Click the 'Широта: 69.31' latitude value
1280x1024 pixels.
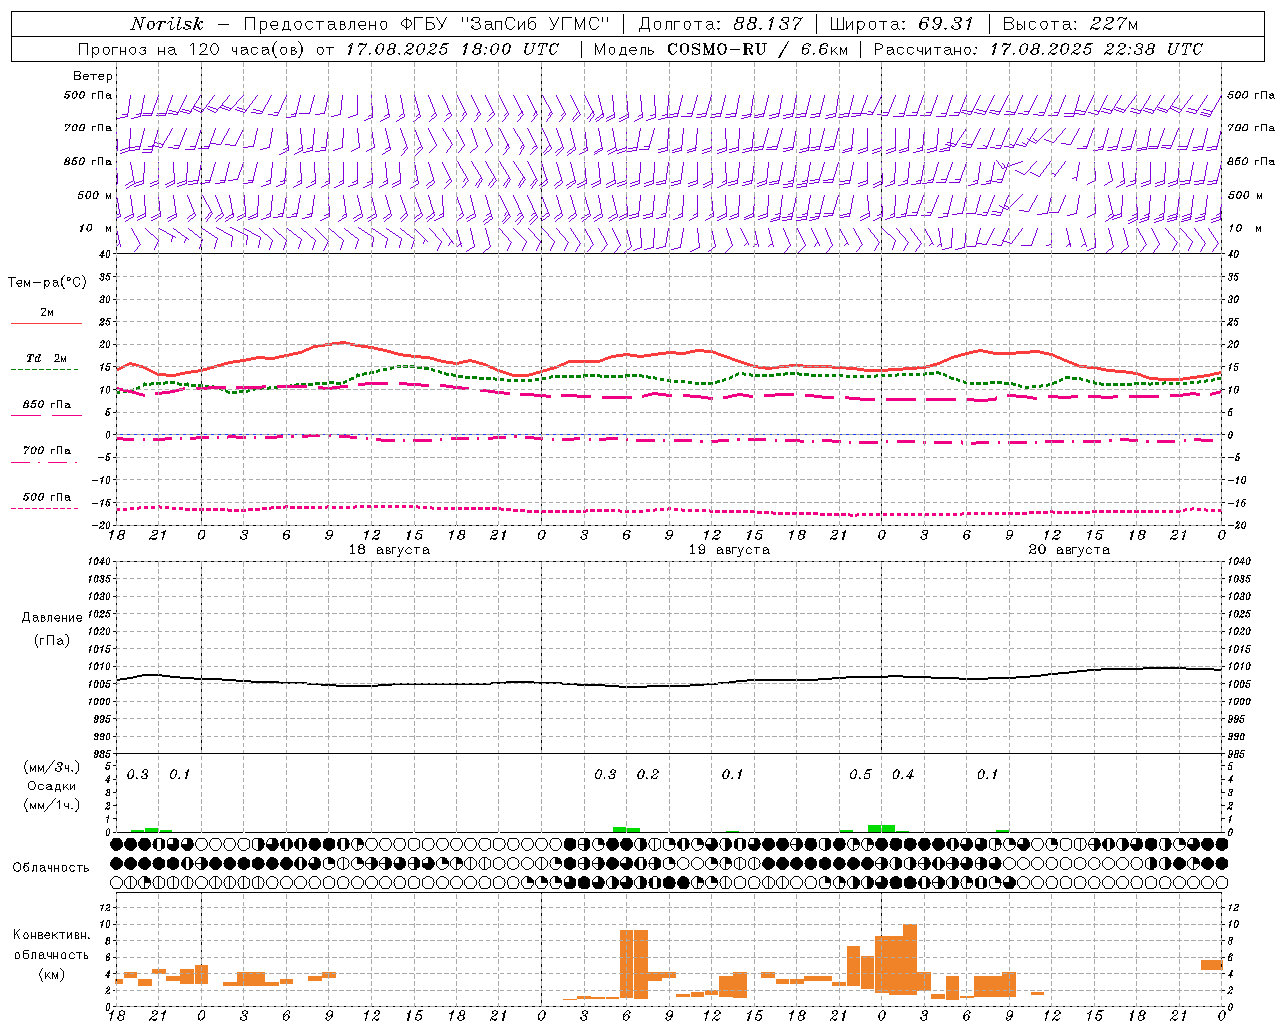coord(901,24)
